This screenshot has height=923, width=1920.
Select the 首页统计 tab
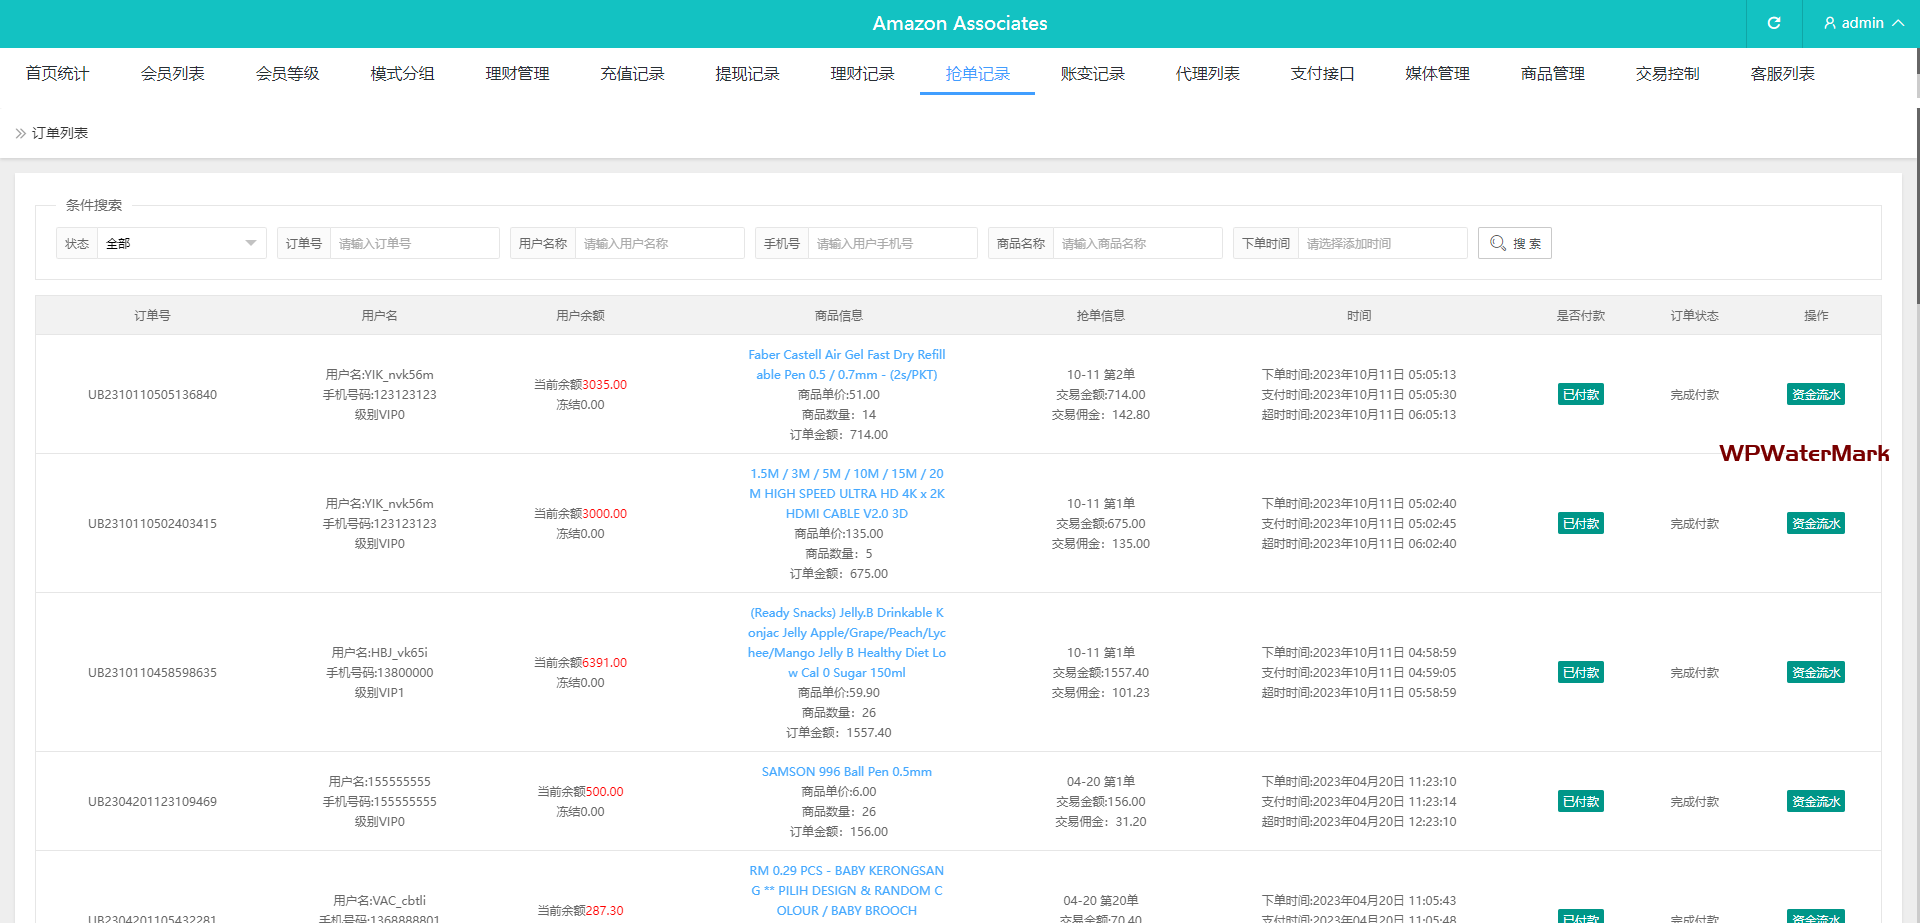[57, 74]
